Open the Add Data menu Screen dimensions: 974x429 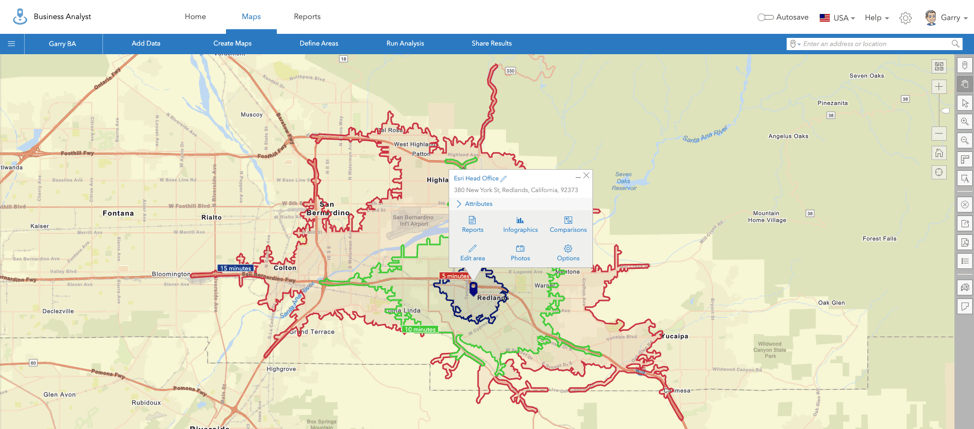[146, 43]
